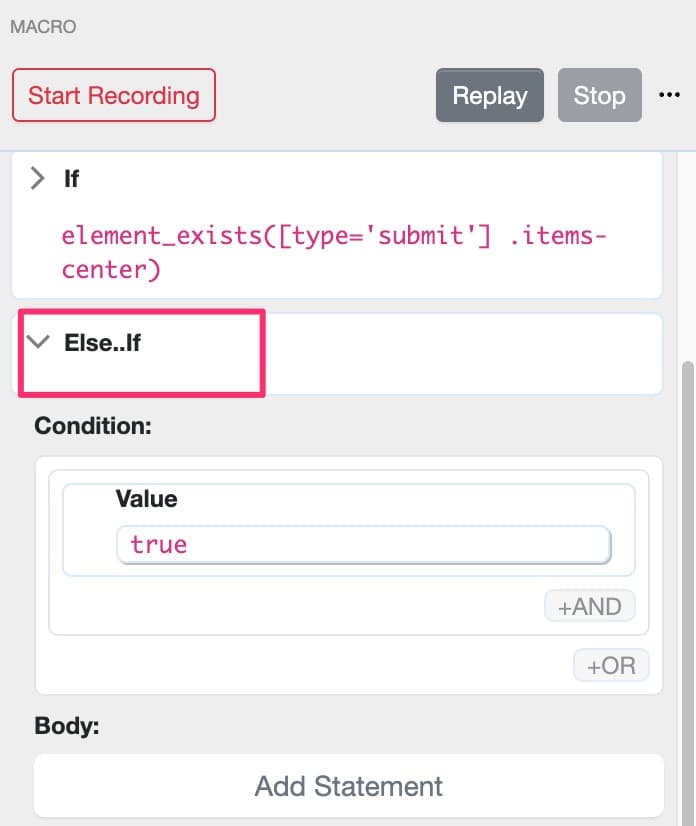This screenshot has height=826, width=696.
Task: Click the Condition: heading
Action: pos(92,426)
